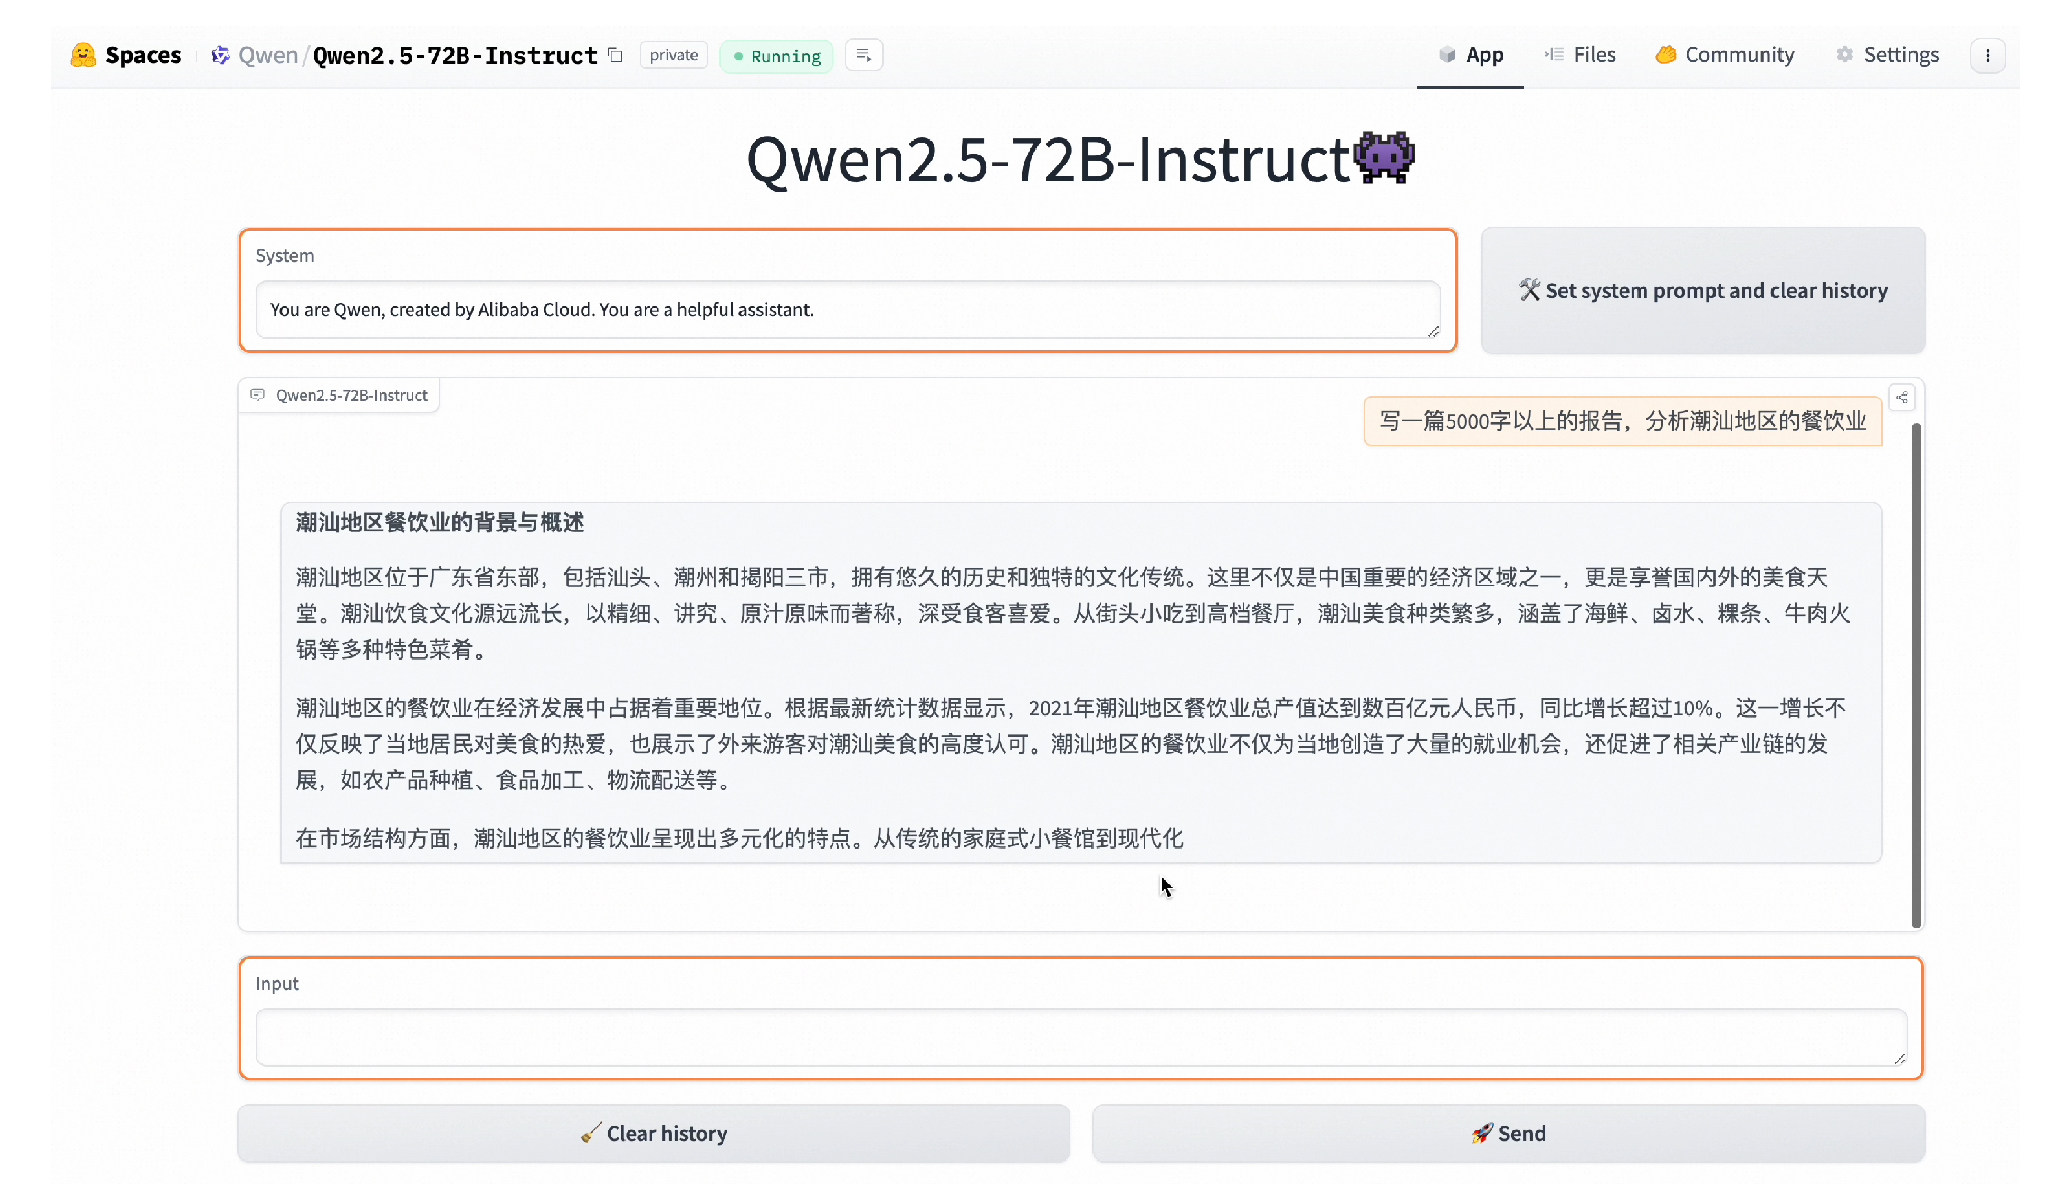The width and height of the screenshot is (2070, 1184).
Task: Click the Hugging Face logo icon
Action: 83,55
